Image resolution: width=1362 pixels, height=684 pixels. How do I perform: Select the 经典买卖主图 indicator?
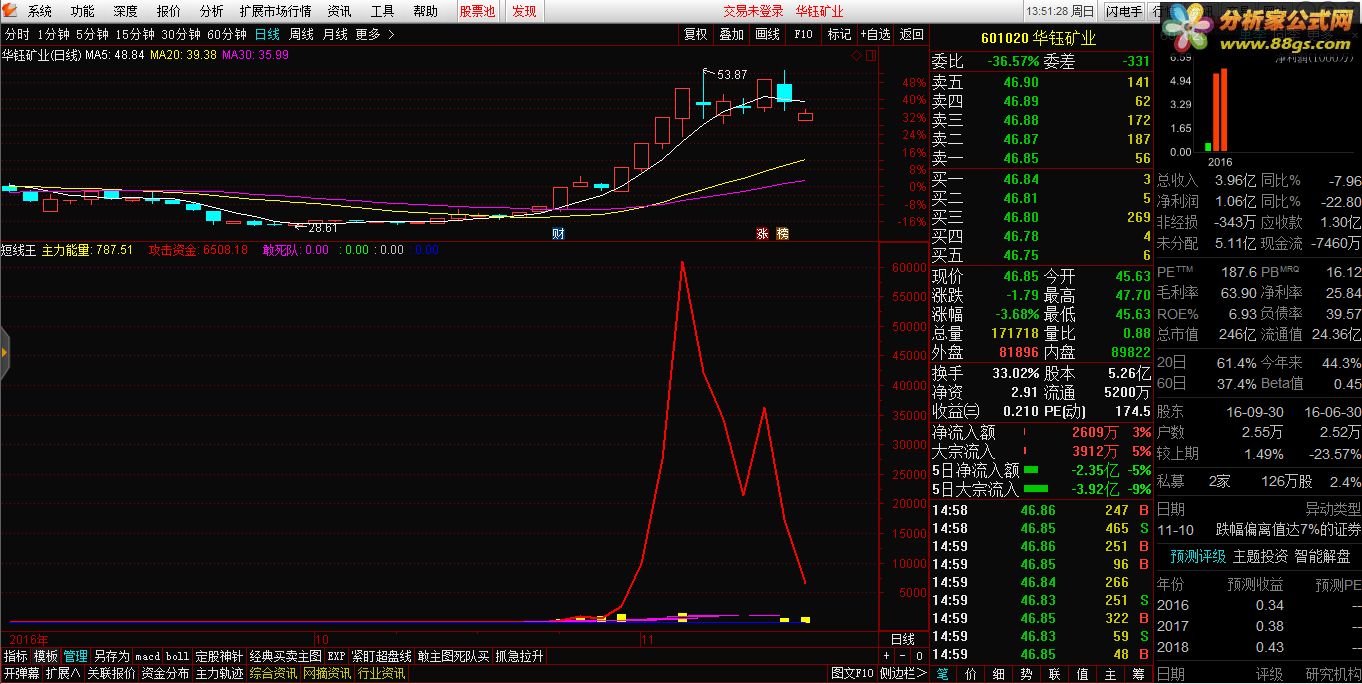click(286, 656)
